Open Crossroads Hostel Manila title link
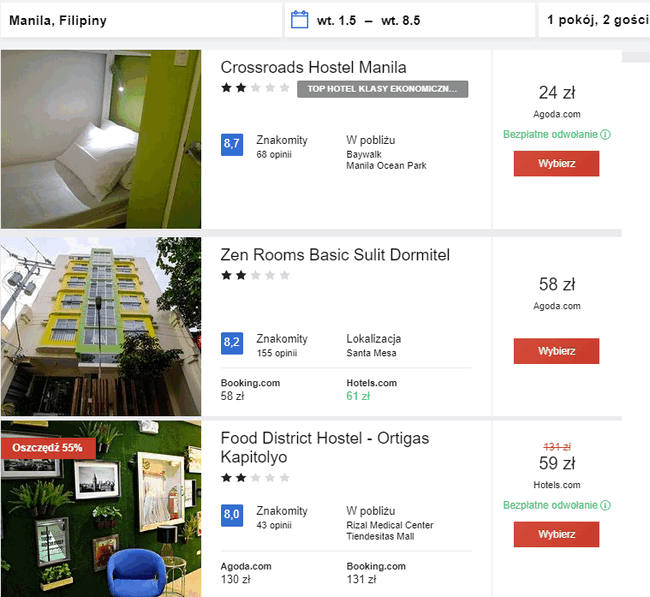This screenshot has width=650, height=597. pyautogui.click(x=313, y=67)
